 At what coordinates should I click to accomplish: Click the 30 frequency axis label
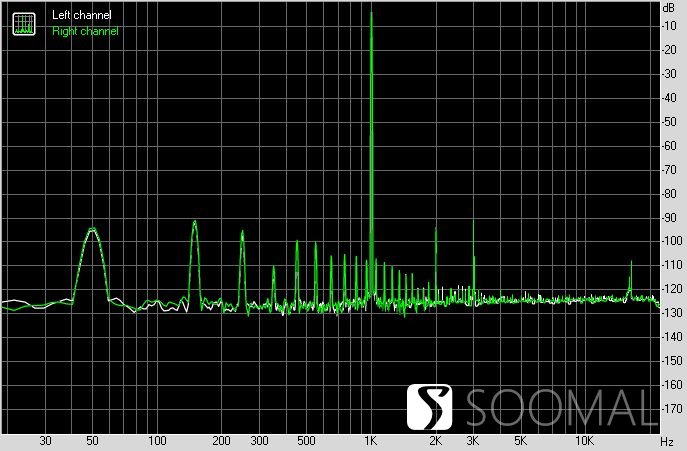click(45, 440)
